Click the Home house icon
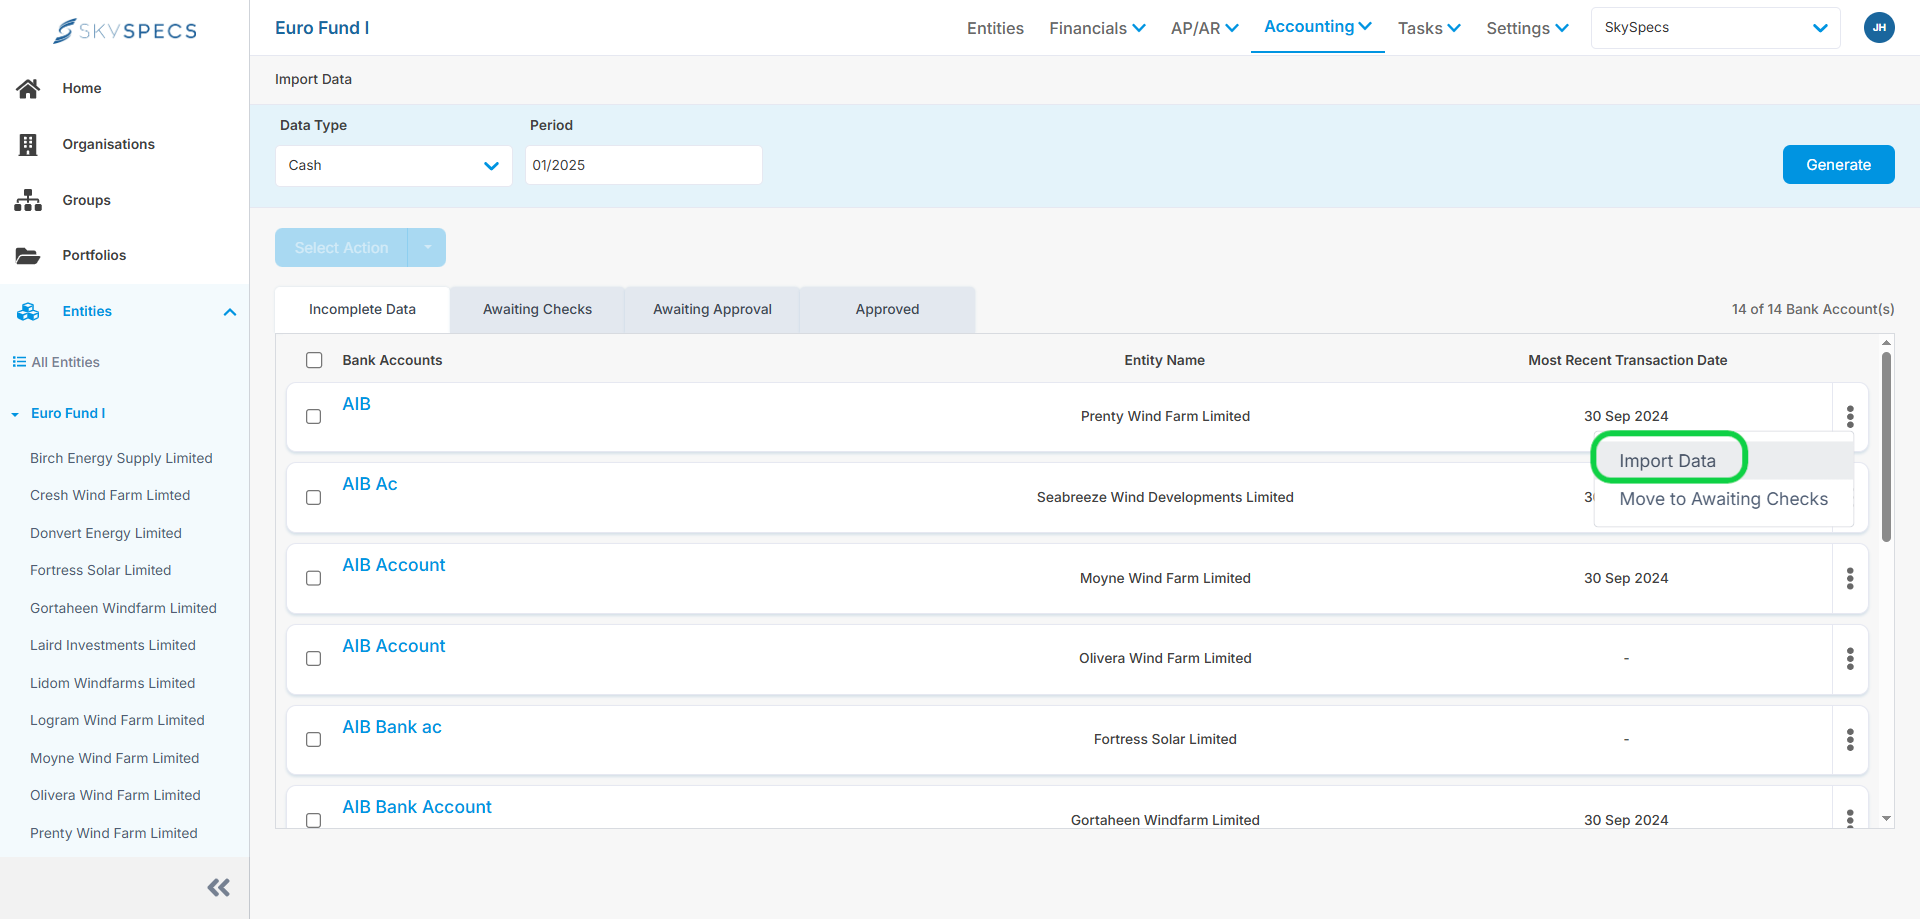 (28, 88)
